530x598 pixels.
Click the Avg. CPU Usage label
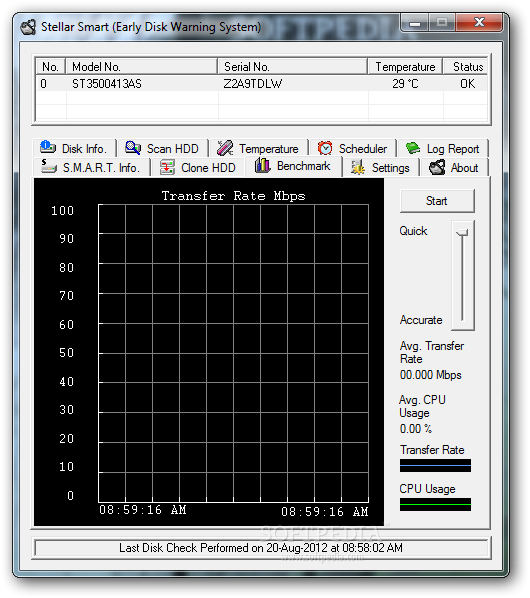coord(422,406)
